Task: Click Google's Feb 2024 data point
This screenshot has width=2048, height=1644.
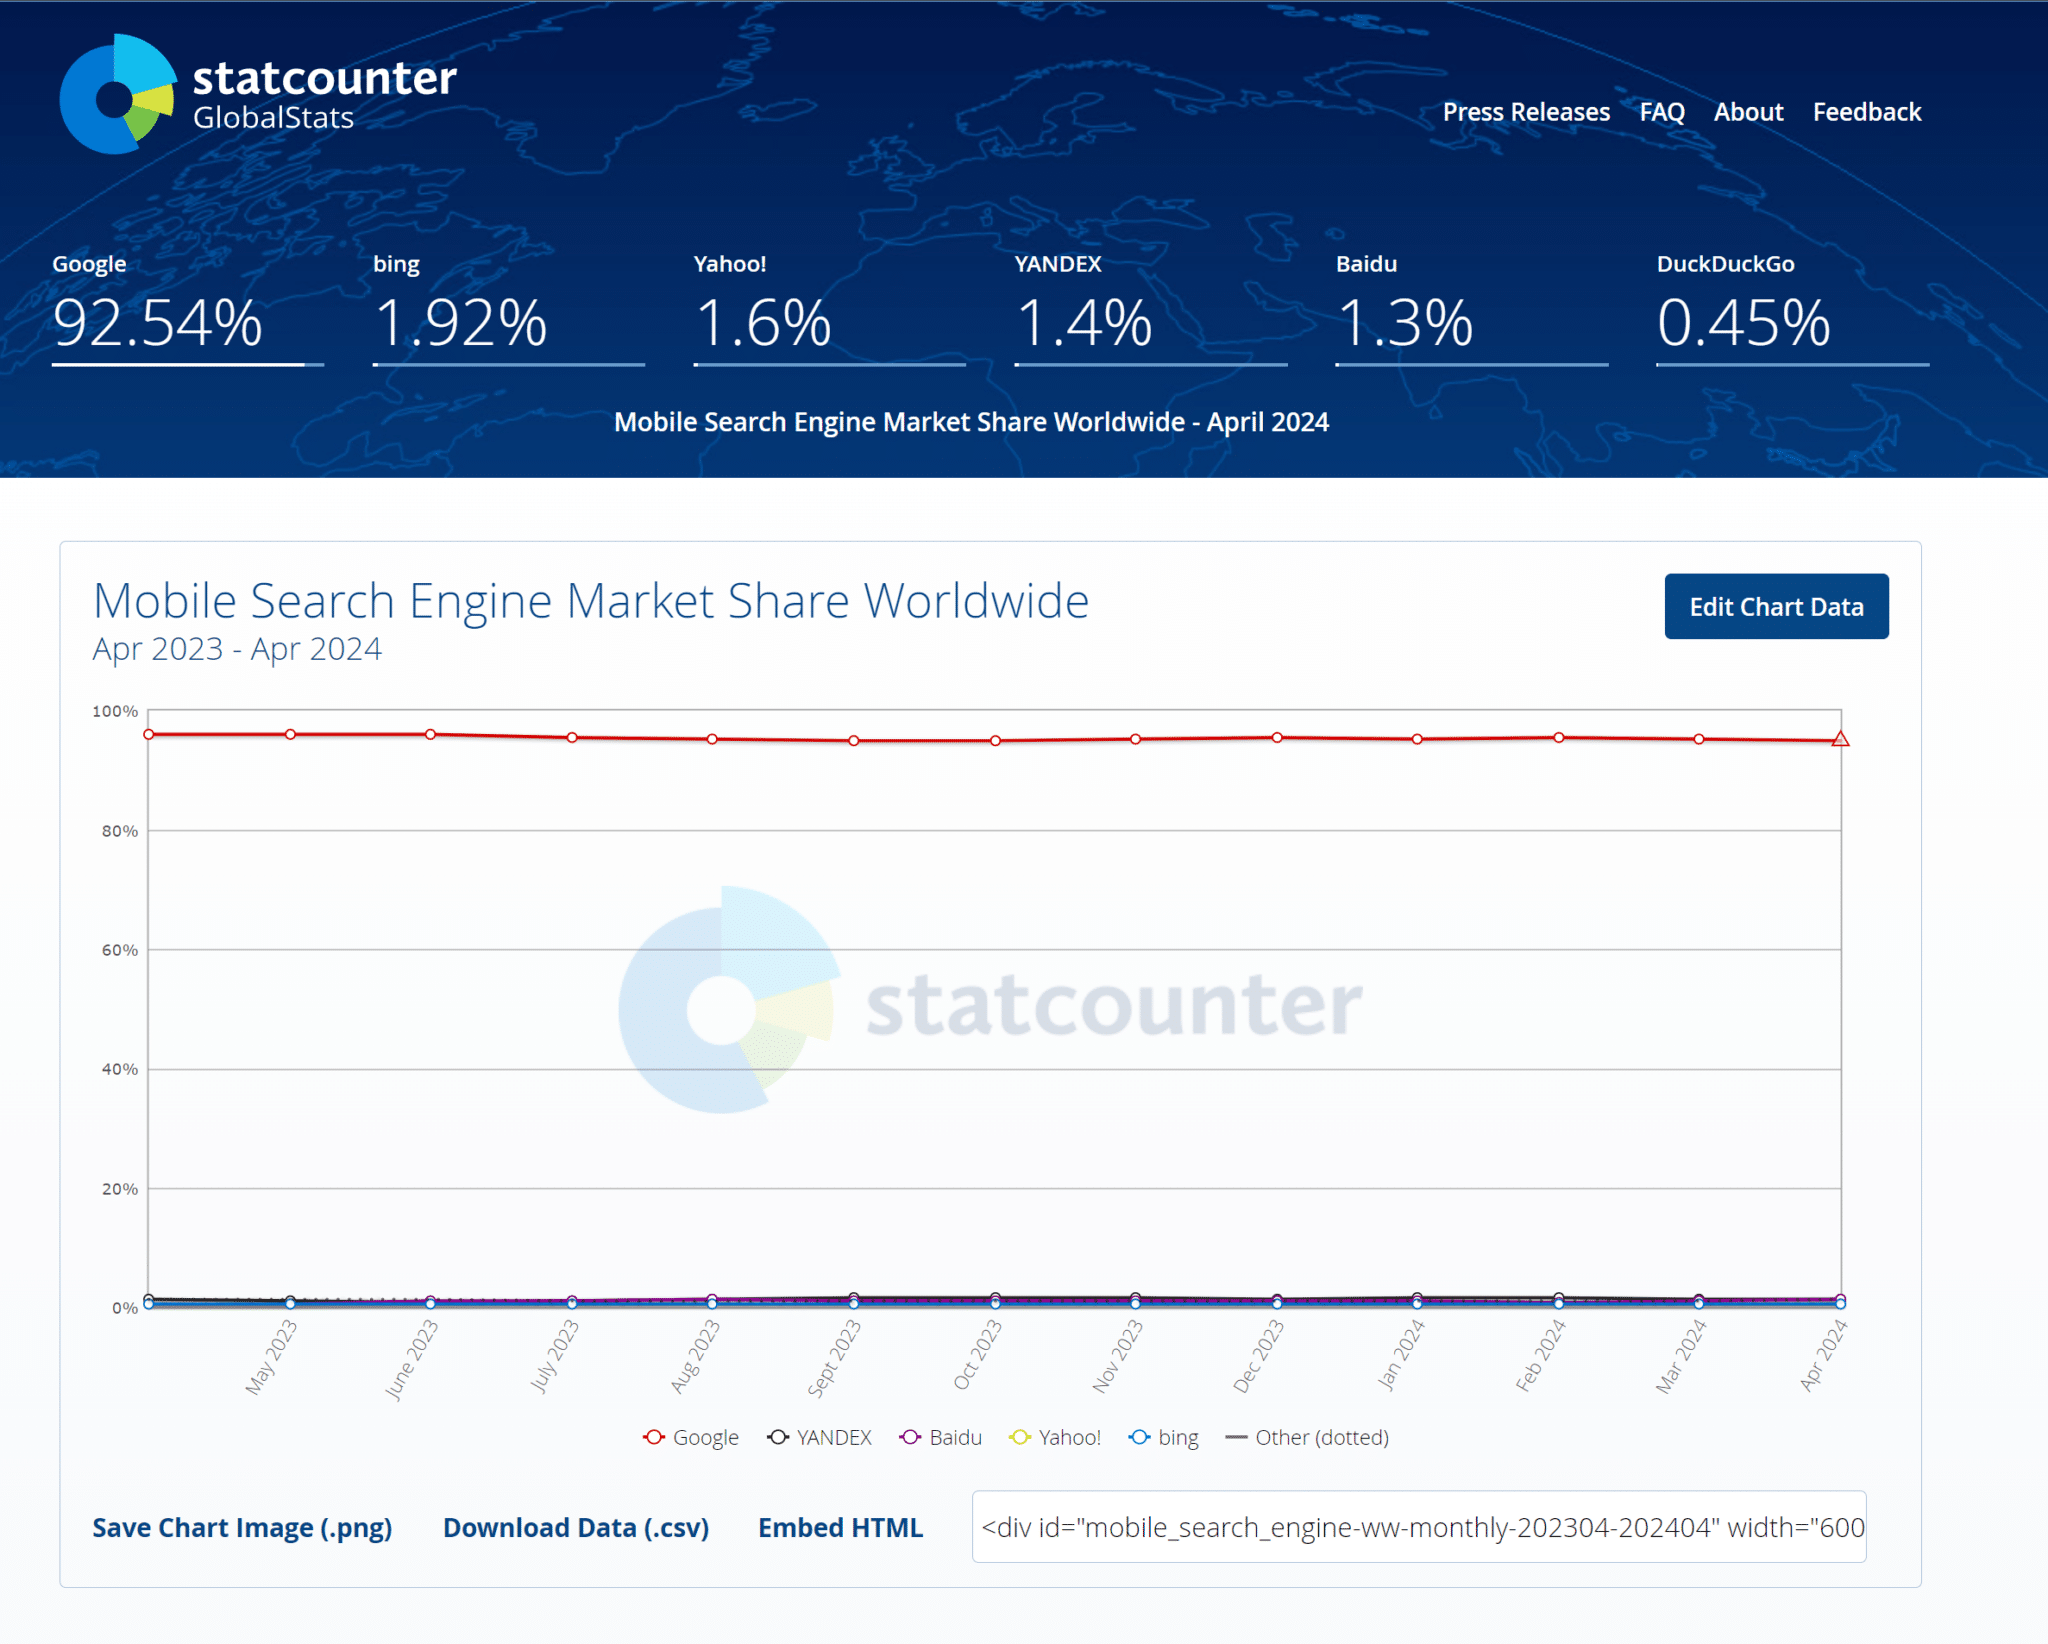Action: [1559, 738]
